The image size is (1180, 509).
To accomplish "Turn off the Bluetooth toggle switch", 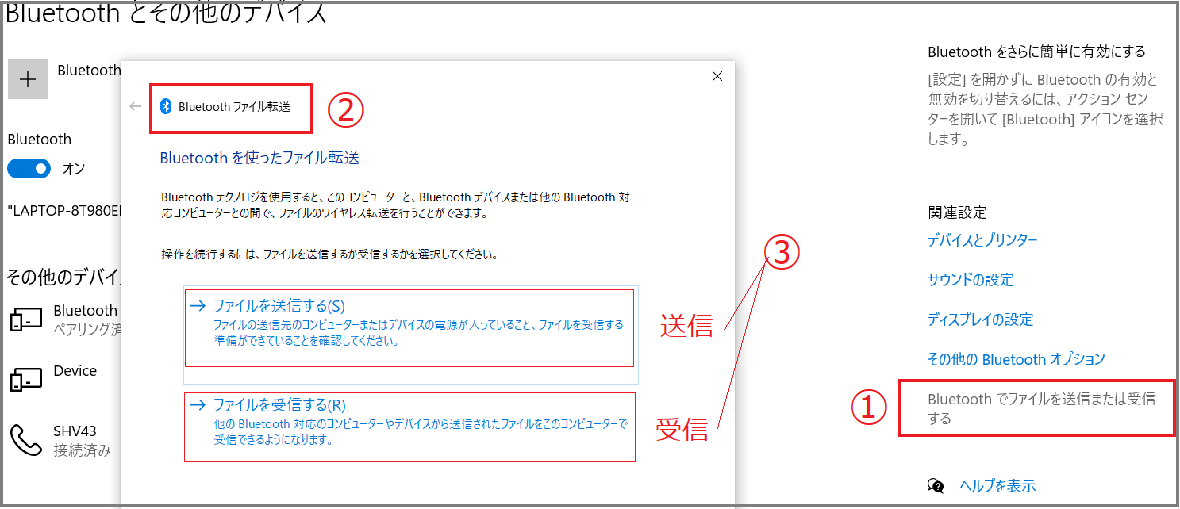I will [x=29, y=169].
